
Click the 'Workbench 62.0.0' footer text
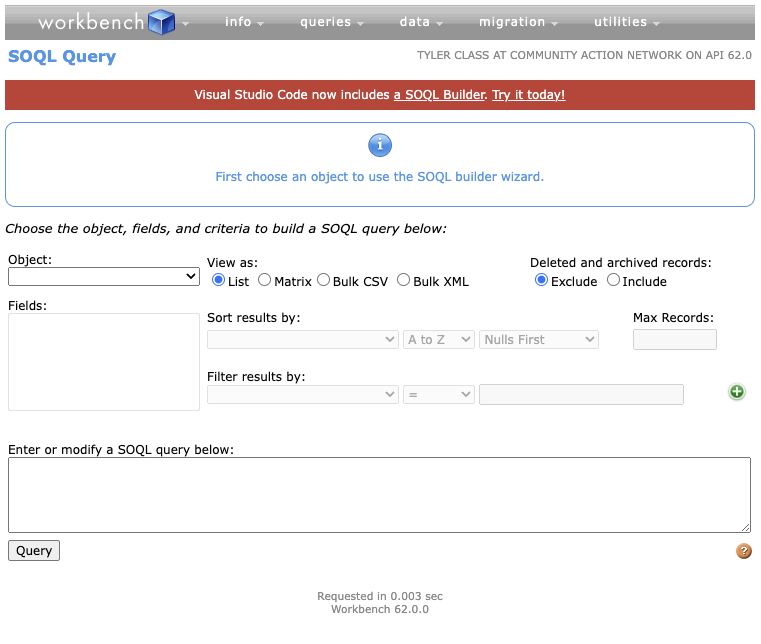(380, 610)
